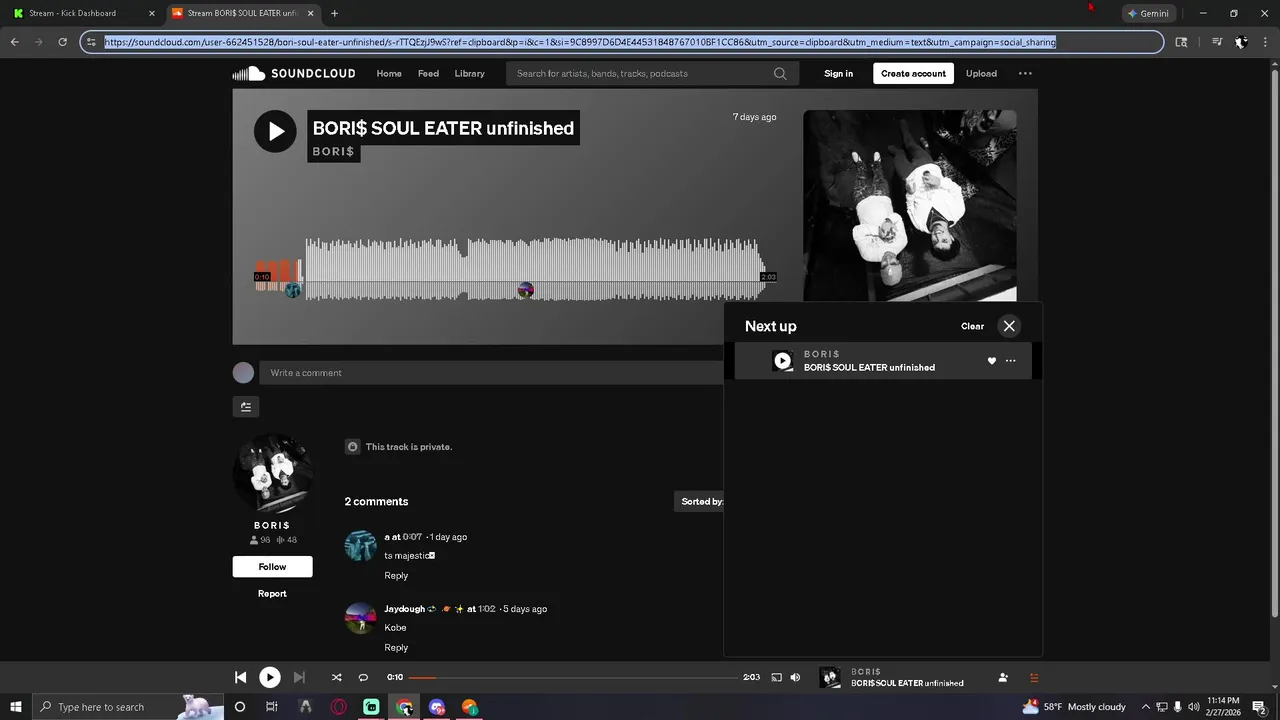Open the Sorted by dropdown
1280x720 pixels.
(x=701, y=502)
